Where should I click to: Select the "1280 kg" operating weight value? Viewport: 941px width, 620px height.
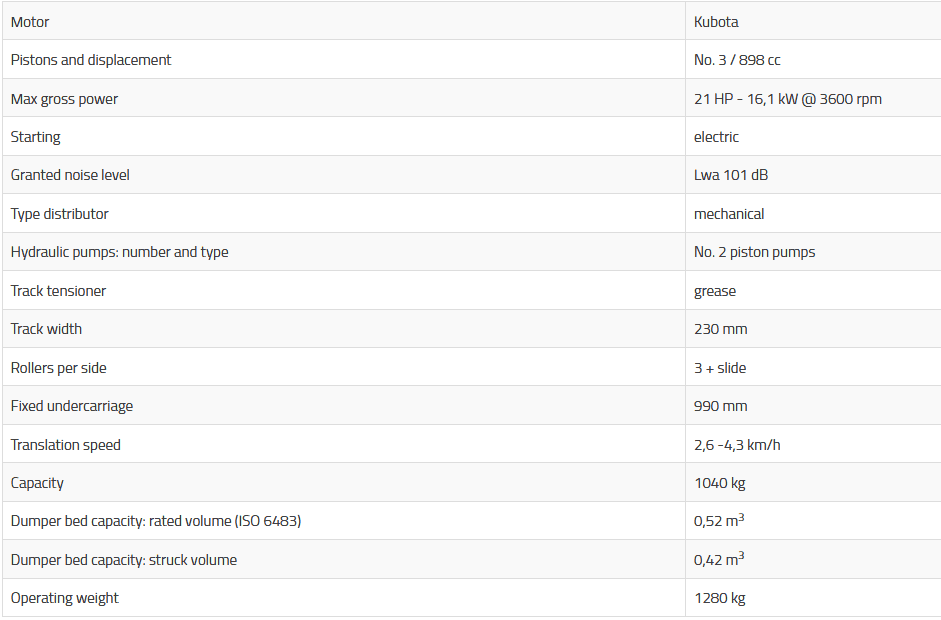pos(720,598)
